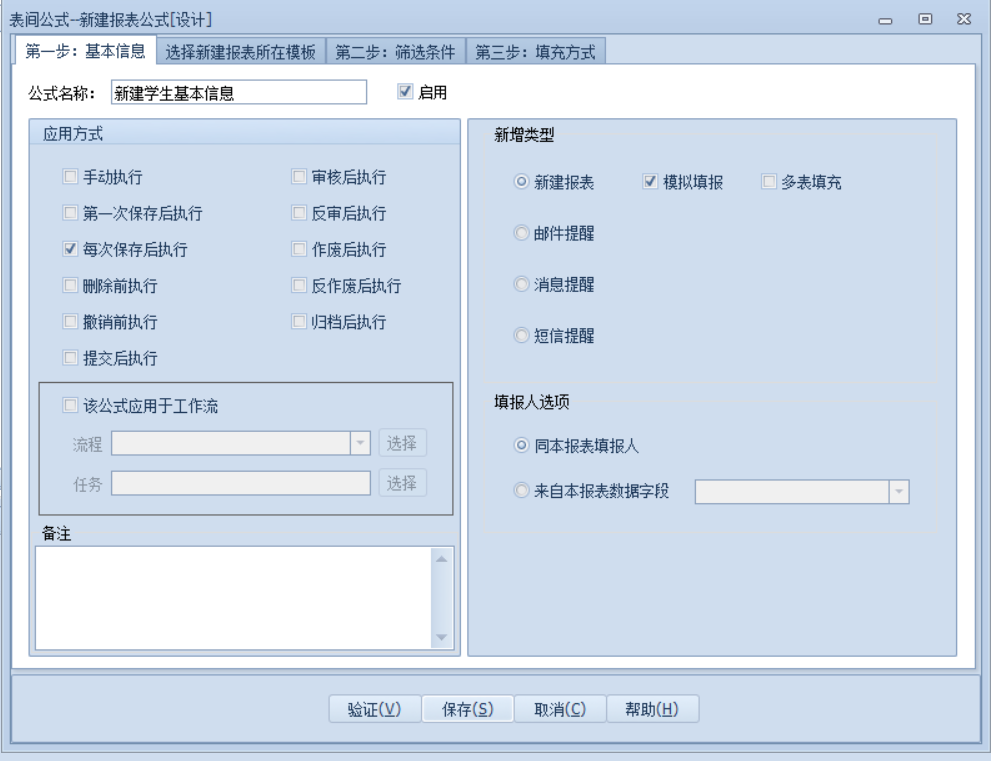
Task: Click the 保存(S) button
Action: [x=467, y=709]
